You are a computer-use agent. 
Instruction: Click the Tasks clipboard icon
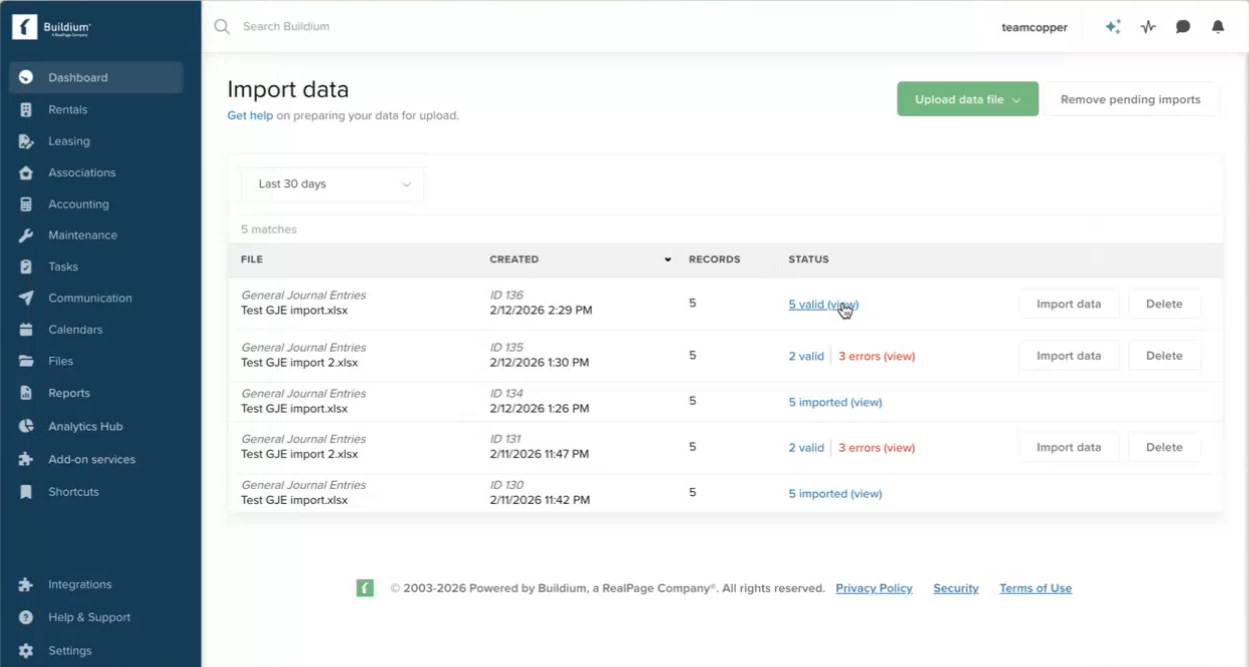click(26, 267)
